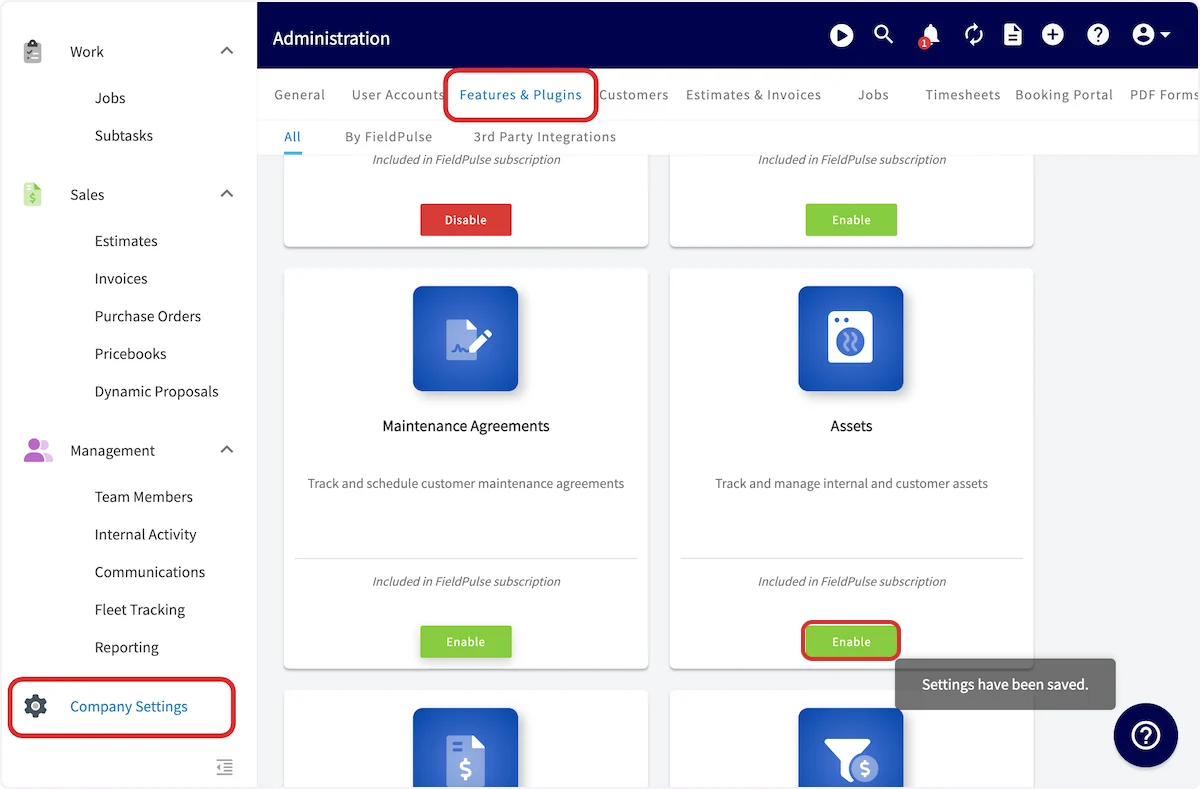
Task: Open notifications bell icon
Action: 929,36
